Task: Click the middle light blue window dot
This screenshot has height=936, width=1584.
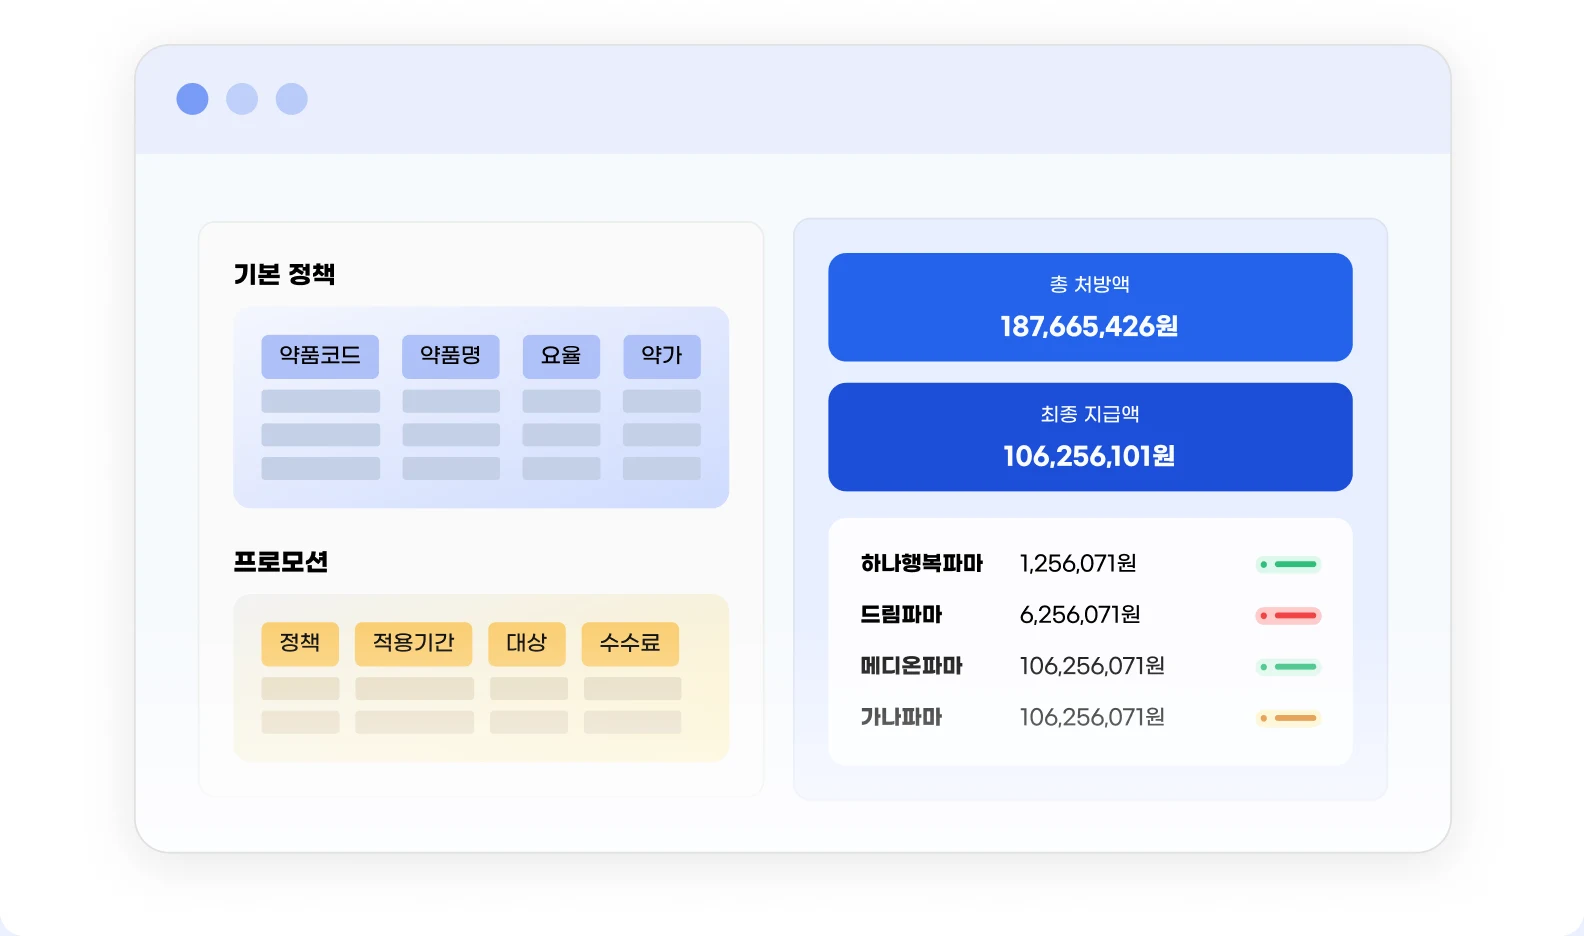Action: [x=242, y=99]
